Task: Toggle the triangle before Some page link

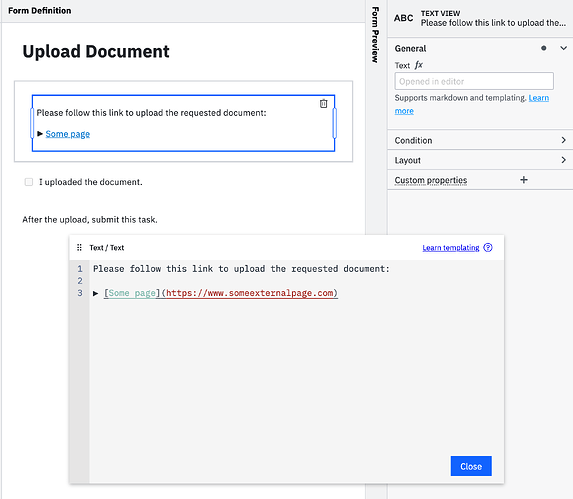Action: coord(40,134)
